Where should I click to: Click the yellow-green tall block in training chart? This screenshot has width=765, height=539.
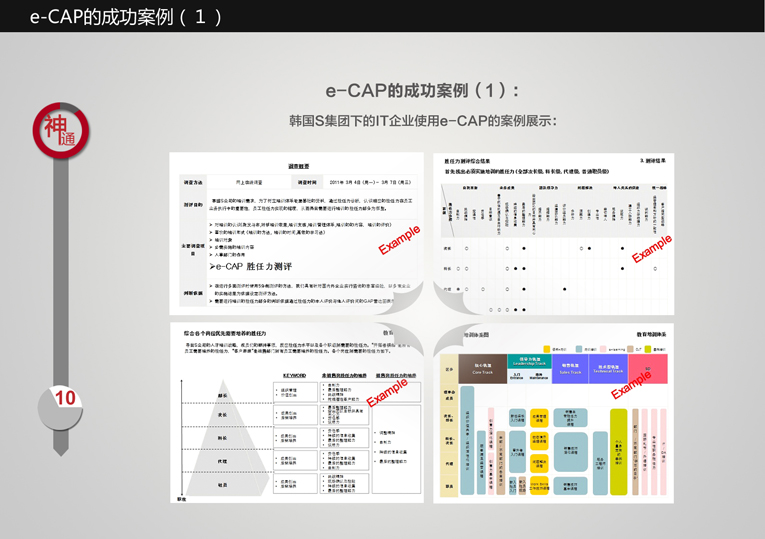[x=619, y=452]
